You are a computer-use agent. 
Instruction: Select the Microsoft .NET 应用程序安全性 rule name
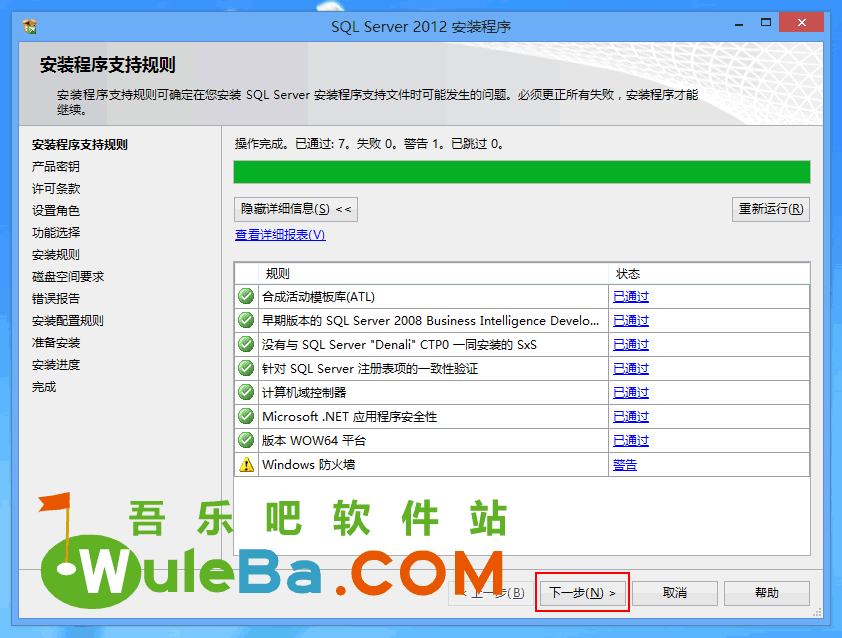tap(350, 417)
